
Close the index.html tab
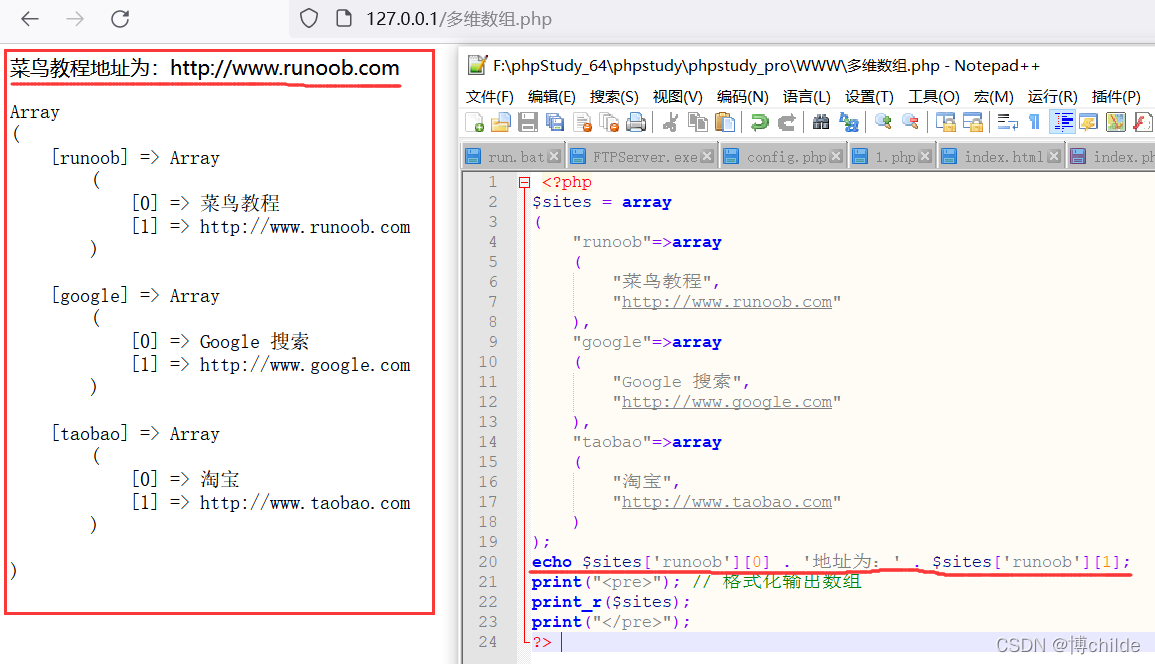pyautogui.click(x=1054, y=156)
